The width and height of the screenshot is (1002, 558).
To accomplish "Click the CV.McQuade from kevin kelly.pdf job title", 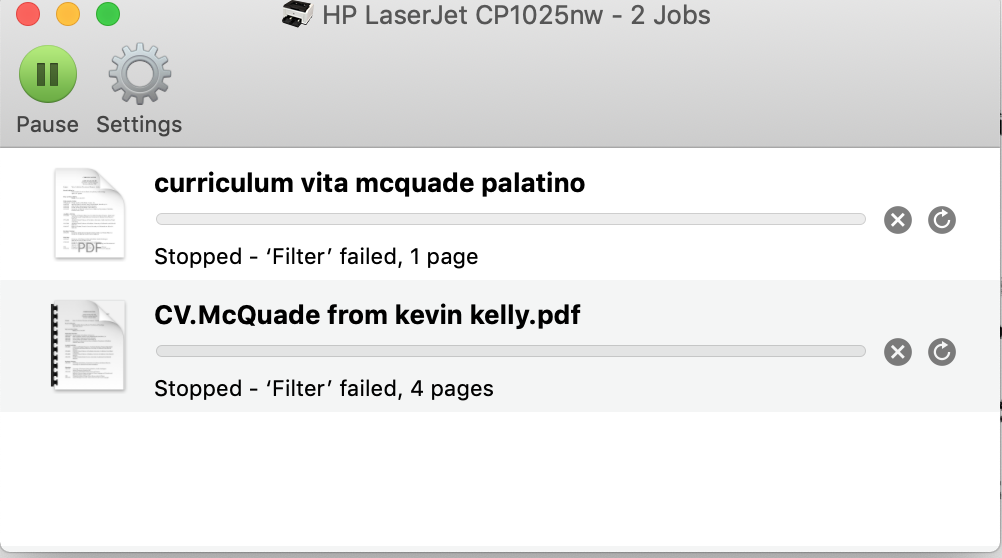I will pyautogui.click(x=367, y=316).
